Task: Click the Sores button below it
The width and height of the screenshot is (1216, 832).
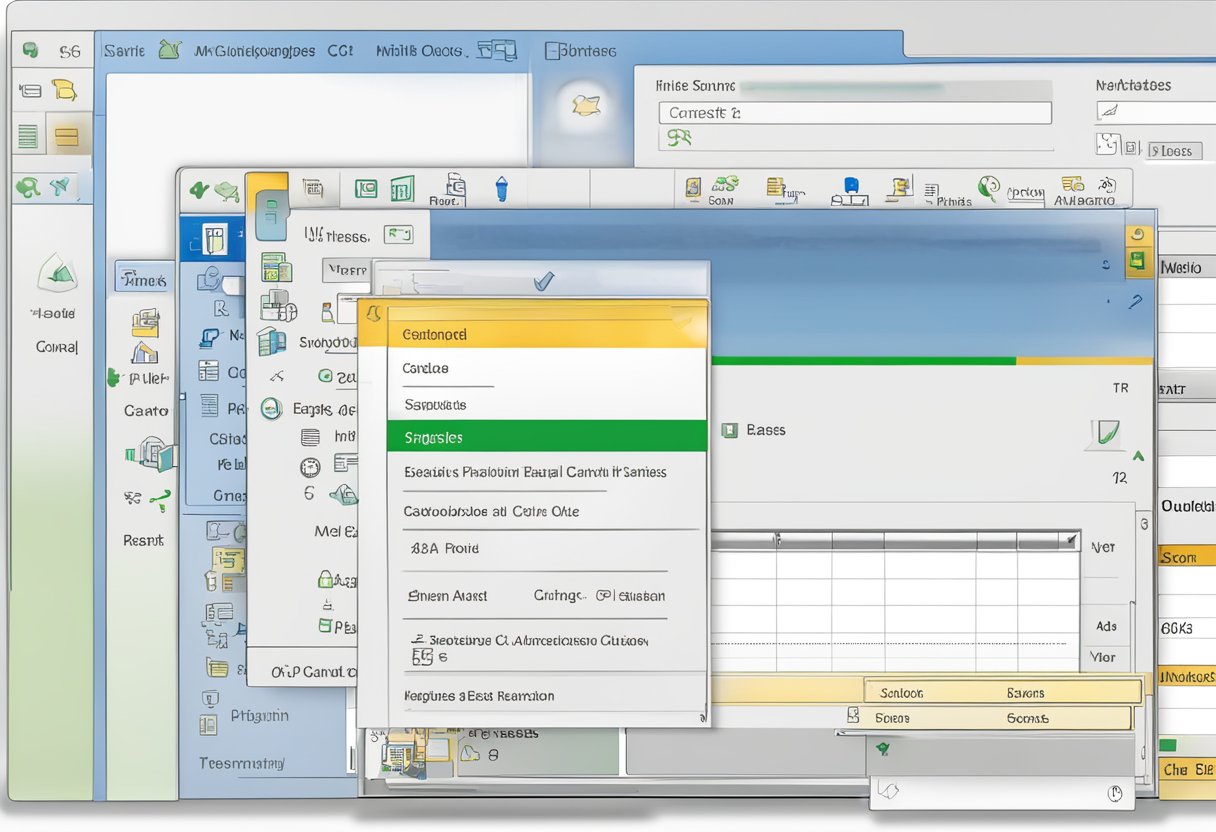Action: click(893, 717)
